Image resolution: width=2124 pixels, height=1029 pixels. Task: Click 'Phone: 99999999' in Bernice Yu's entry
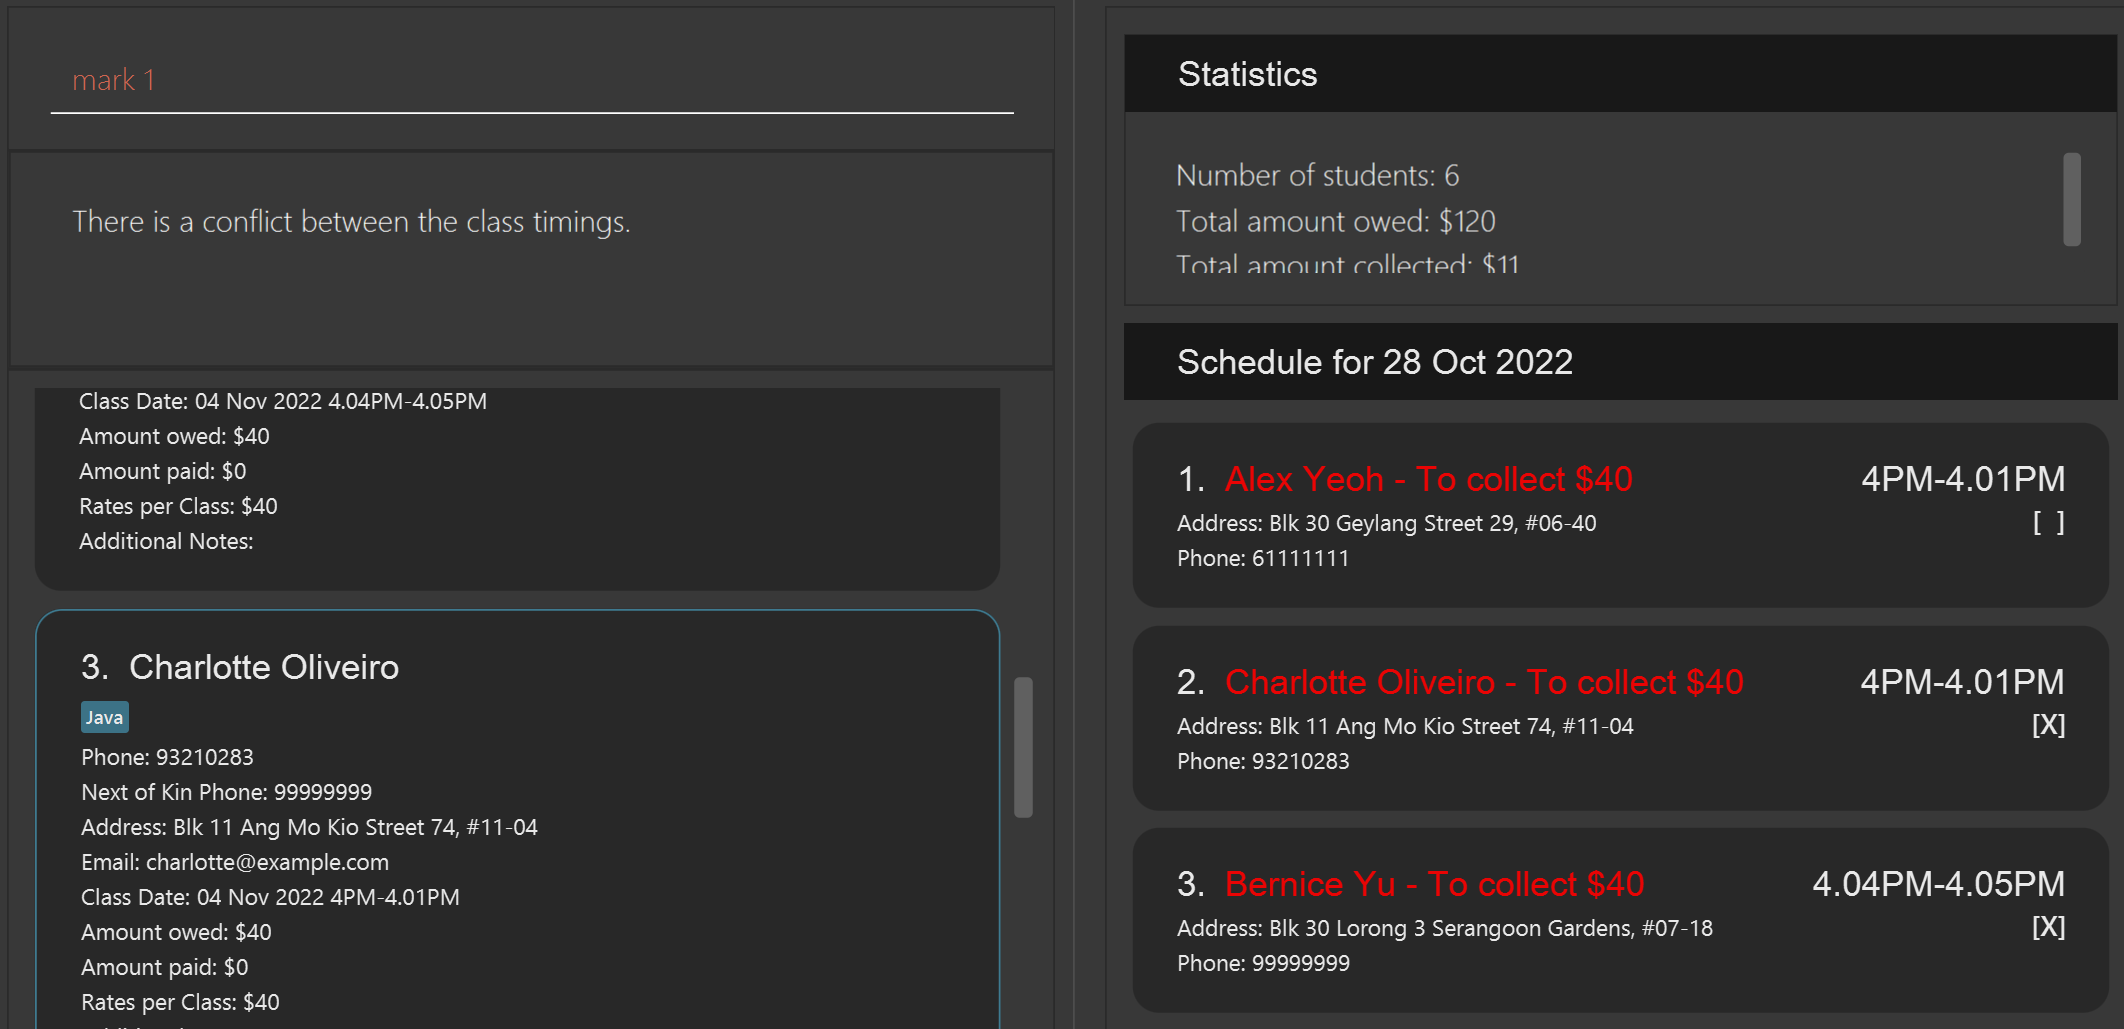pos(1263,963)
